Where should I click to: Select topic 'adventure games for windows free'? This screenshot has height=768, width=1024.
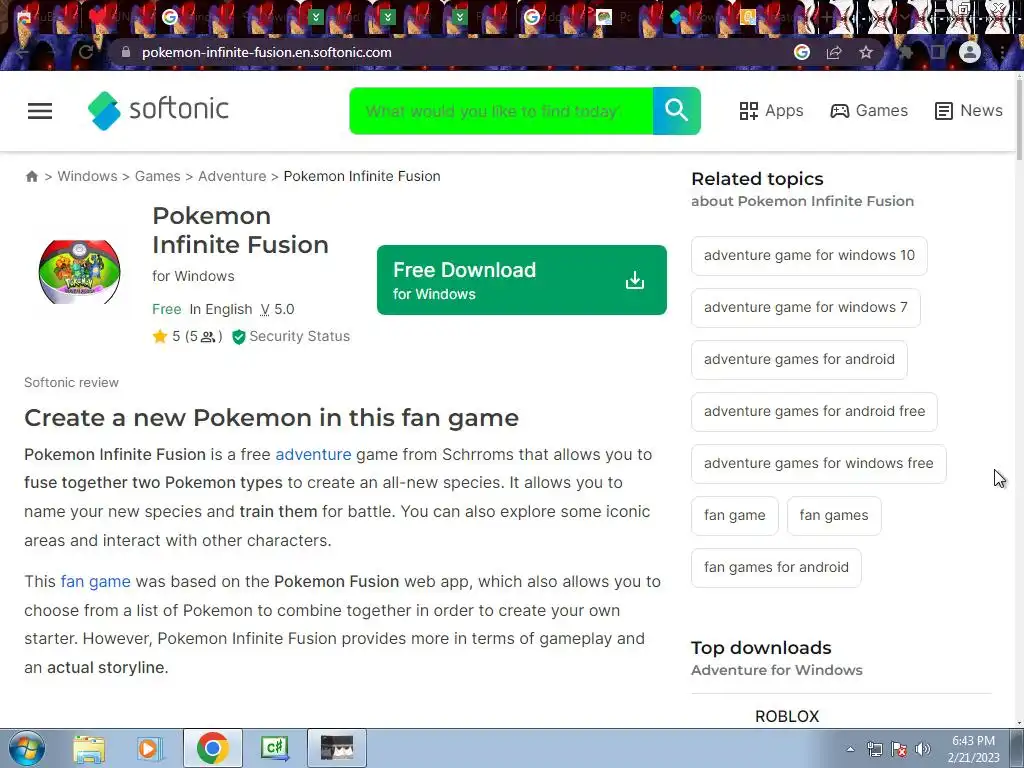click(819, 464)
